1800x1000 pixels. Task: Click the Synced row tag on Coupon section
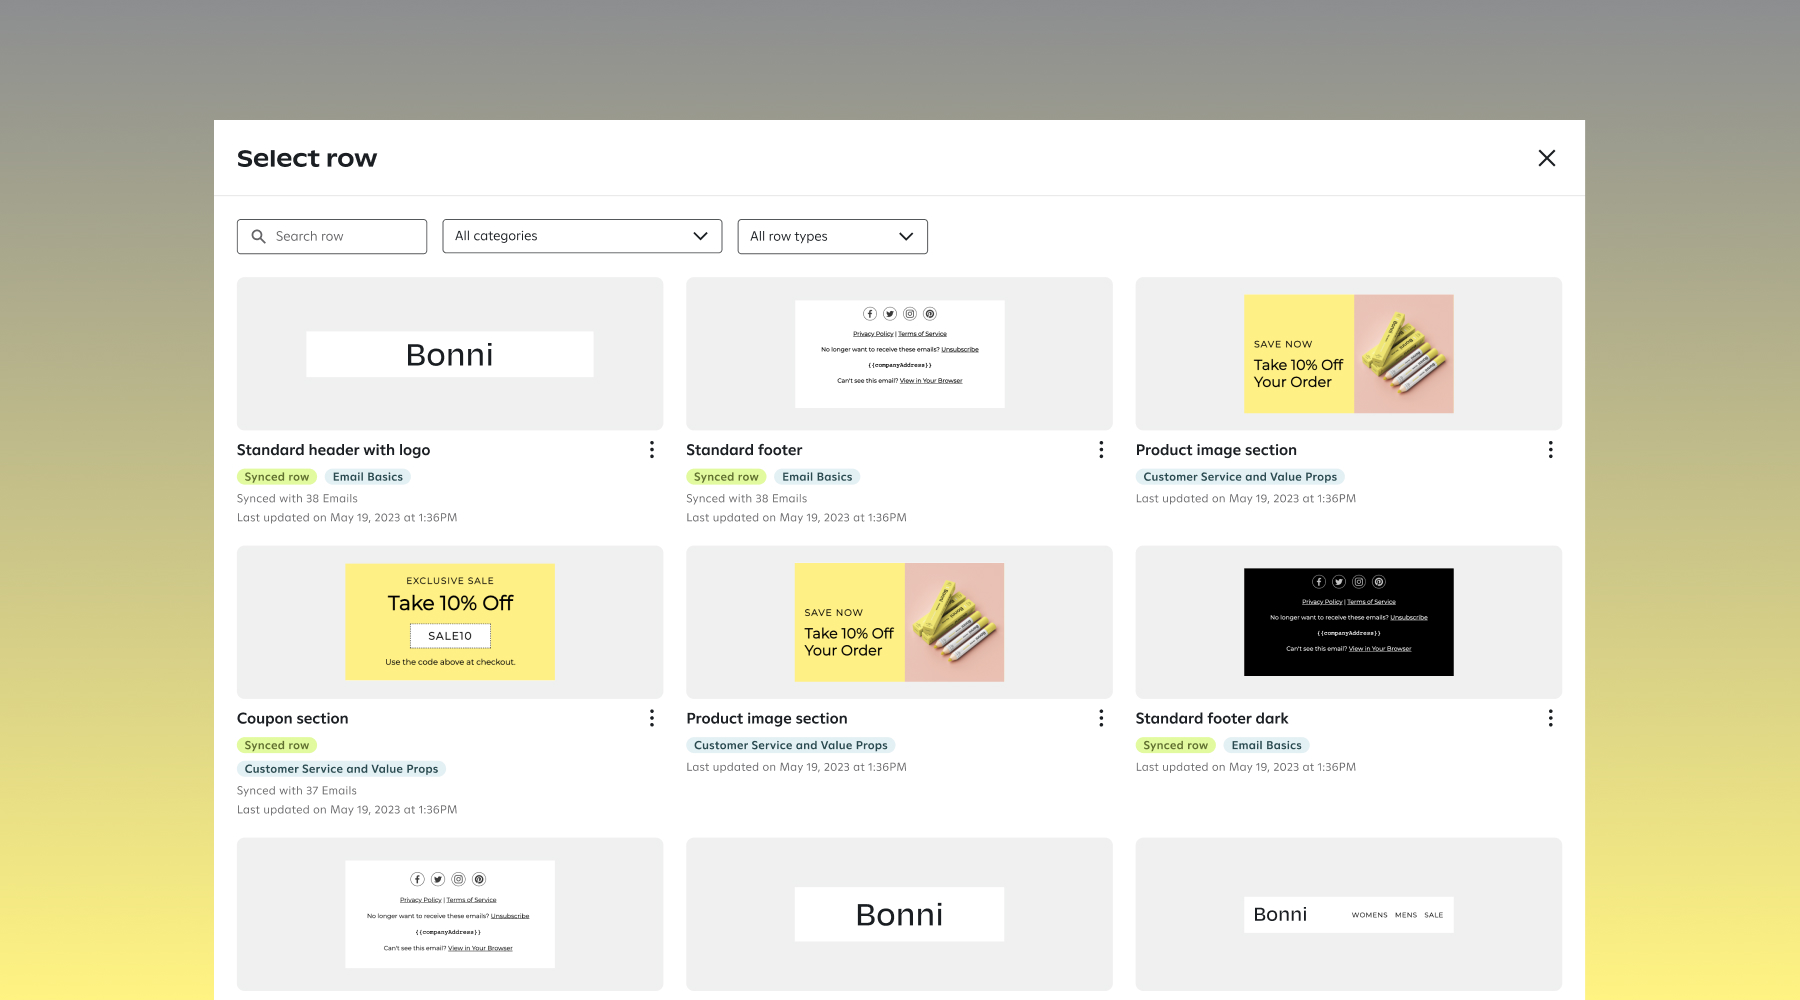276,745
